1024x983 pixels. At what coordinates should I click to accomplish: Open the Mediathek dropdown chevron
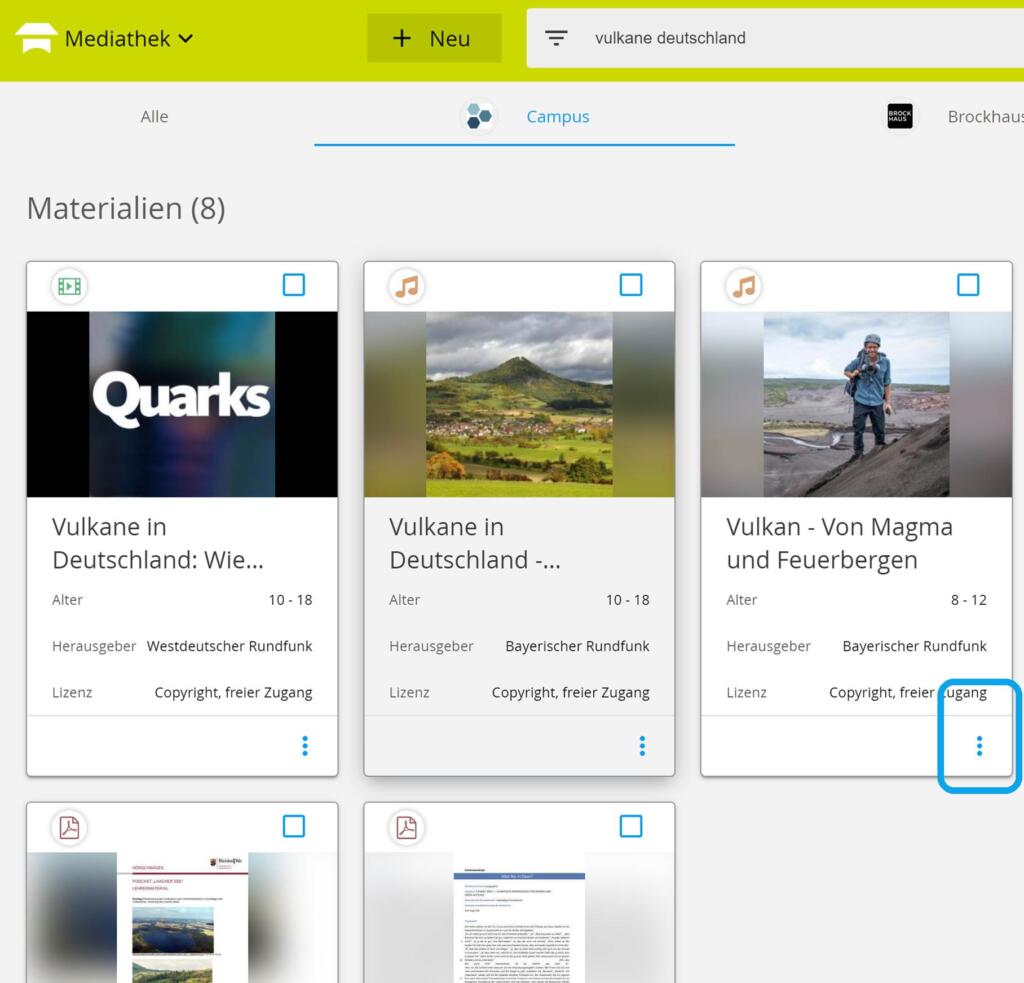(x=186, y=39)
